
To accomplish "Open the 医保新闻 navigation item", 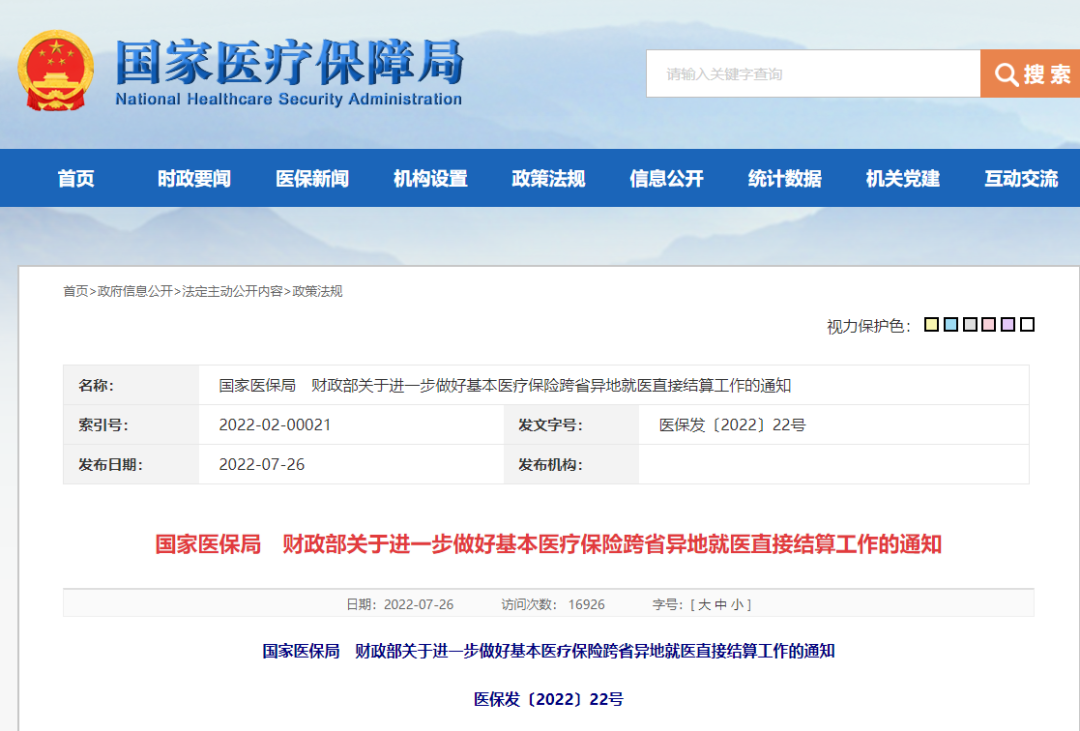I will click(312, 178).
